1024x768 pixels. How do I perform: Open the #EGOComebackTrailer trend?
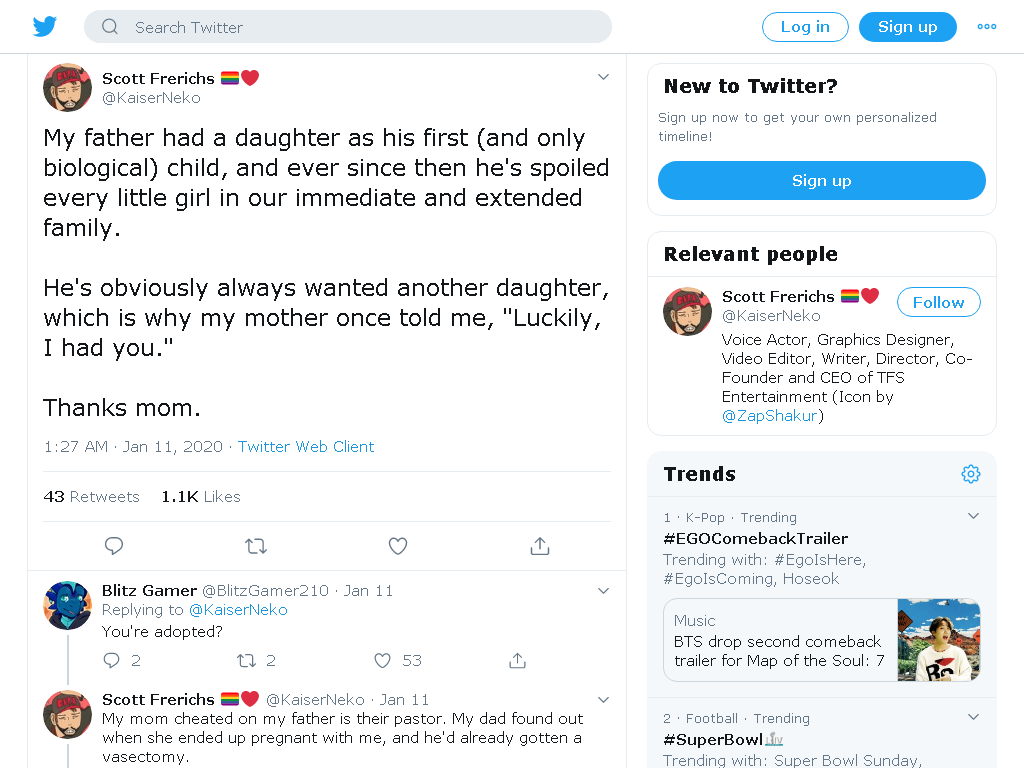(x=755, y=539)
